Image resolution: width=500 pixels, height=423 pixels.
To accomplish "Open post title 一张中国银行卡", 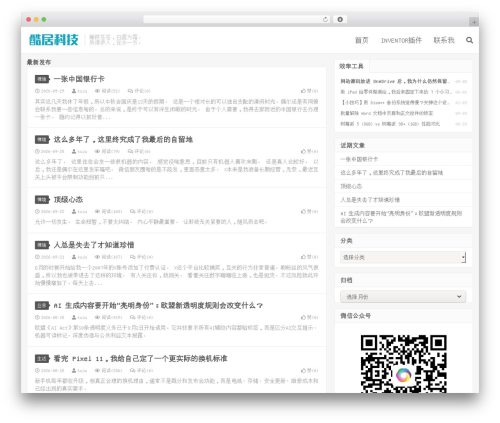I will click(79, 79).
